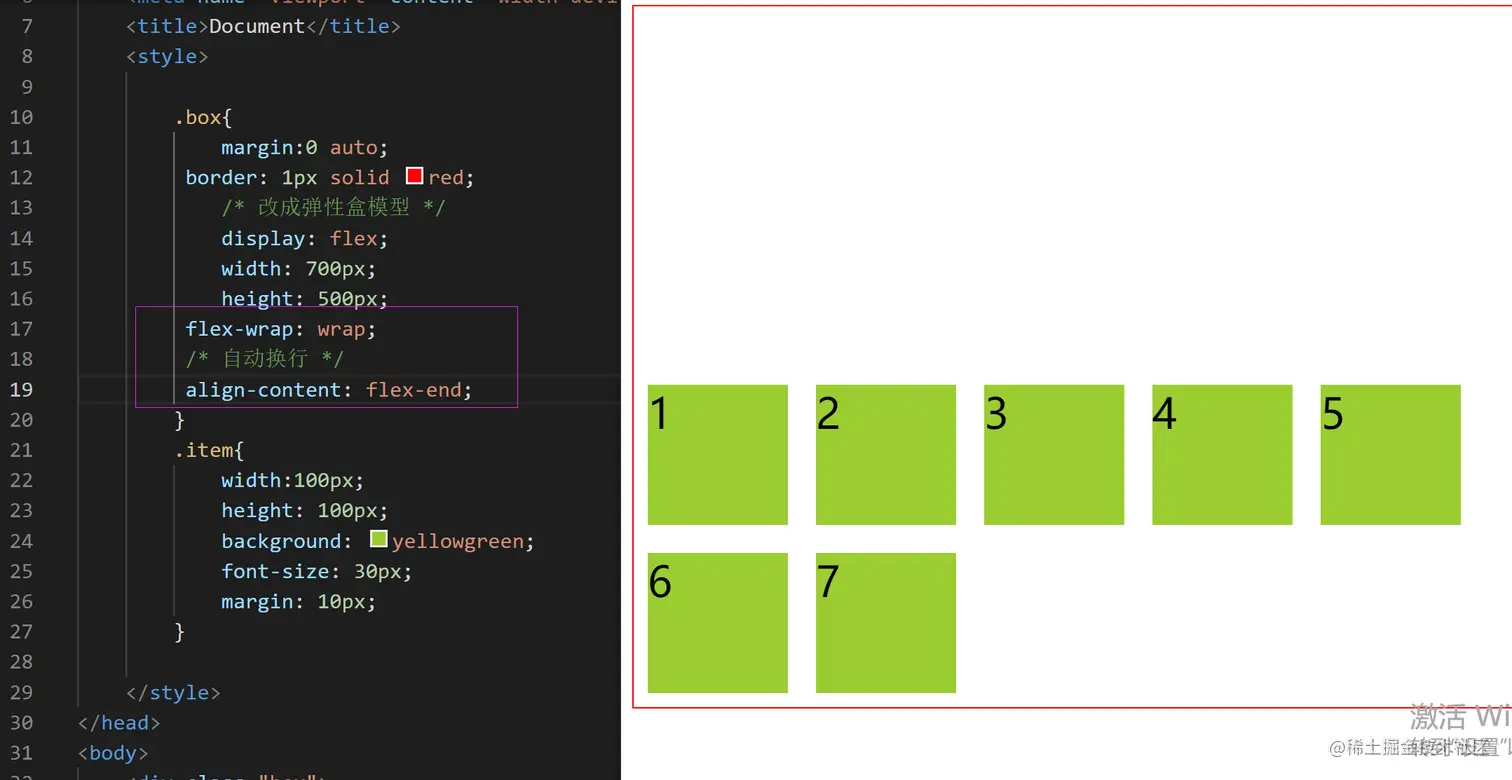Click green box numbered 5

coord(1390,455)
